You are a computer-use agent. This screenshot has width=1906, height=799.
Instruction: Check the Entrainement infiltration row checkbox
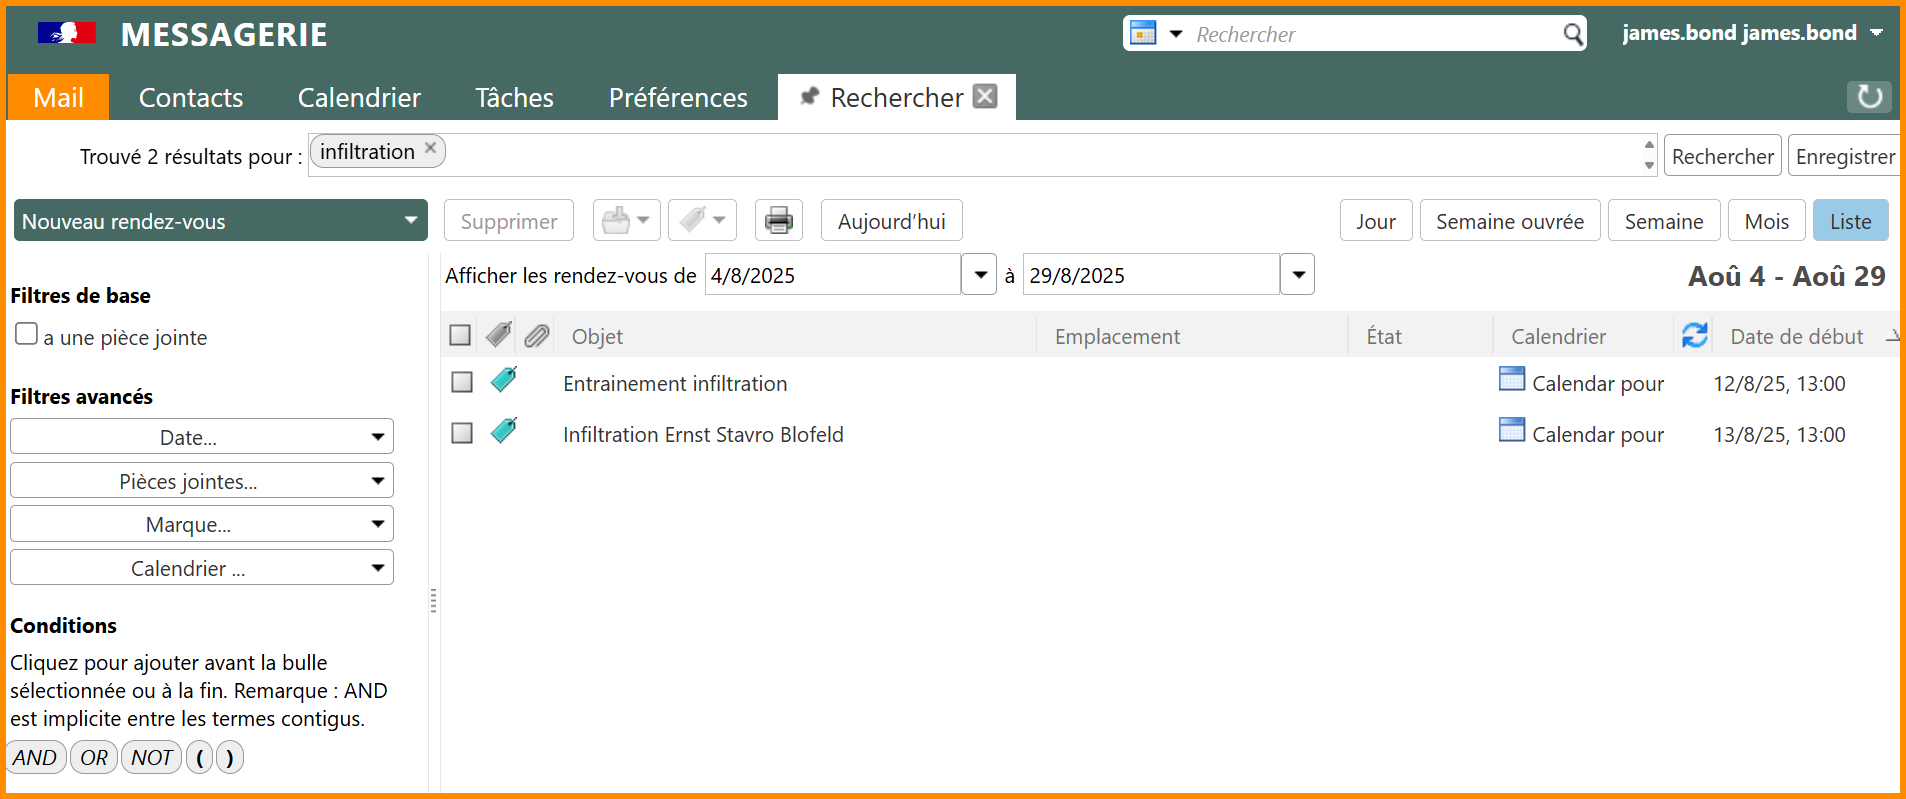461,382
